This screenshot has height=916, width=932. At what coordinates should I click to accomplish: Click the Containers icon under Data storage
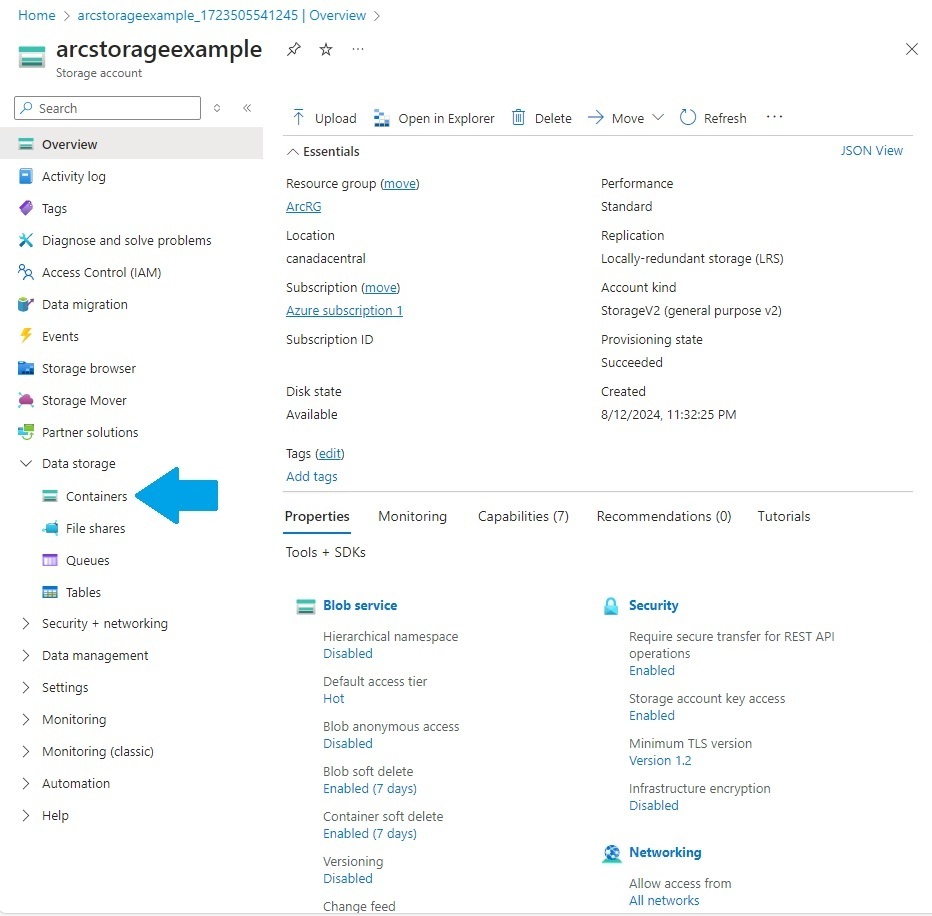(x=50, y=496)
